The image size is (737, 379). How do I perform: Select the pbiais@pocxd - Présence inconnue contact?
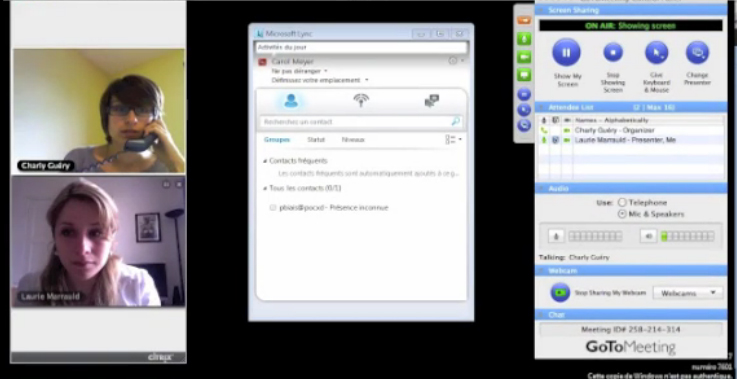tap(334, 208)
